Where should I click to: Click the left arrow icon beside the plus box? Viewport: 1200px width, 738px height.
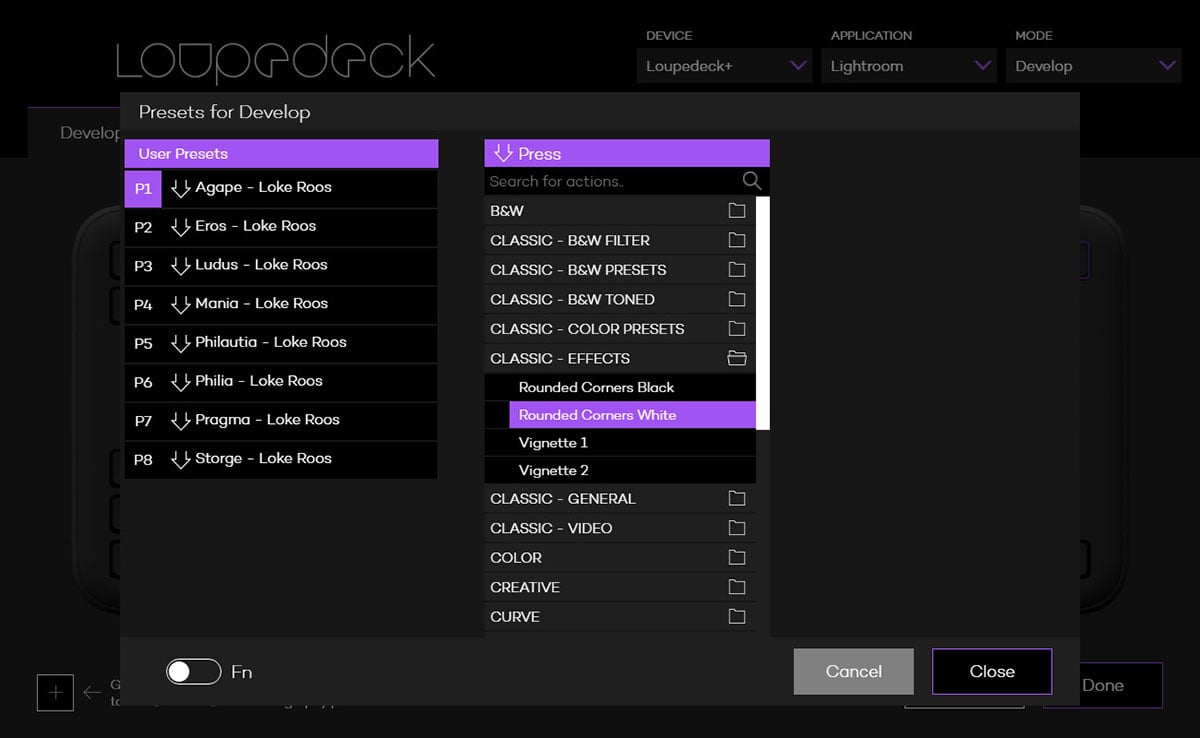[x=92, y=692]
